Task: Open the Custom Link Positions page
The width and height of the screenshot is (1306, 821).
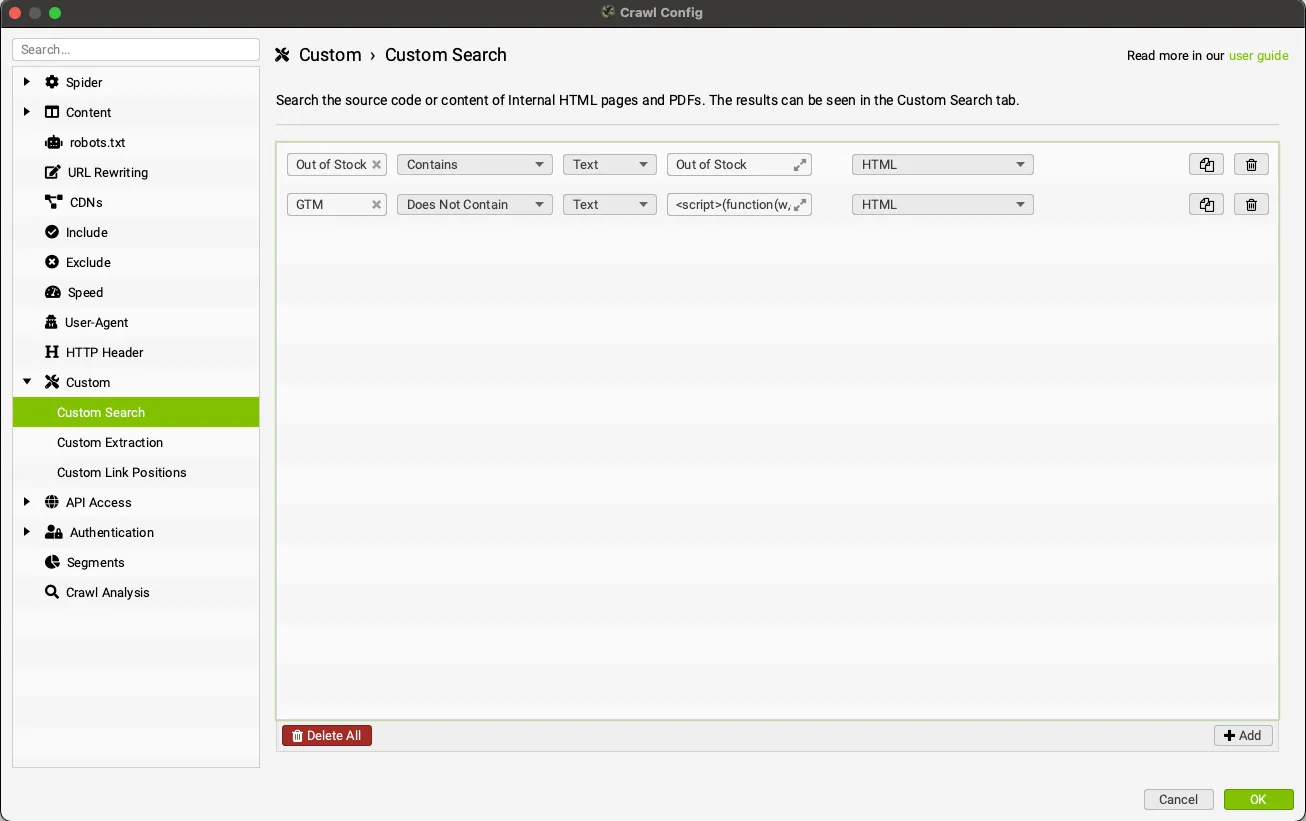Action: pos(122,472)
